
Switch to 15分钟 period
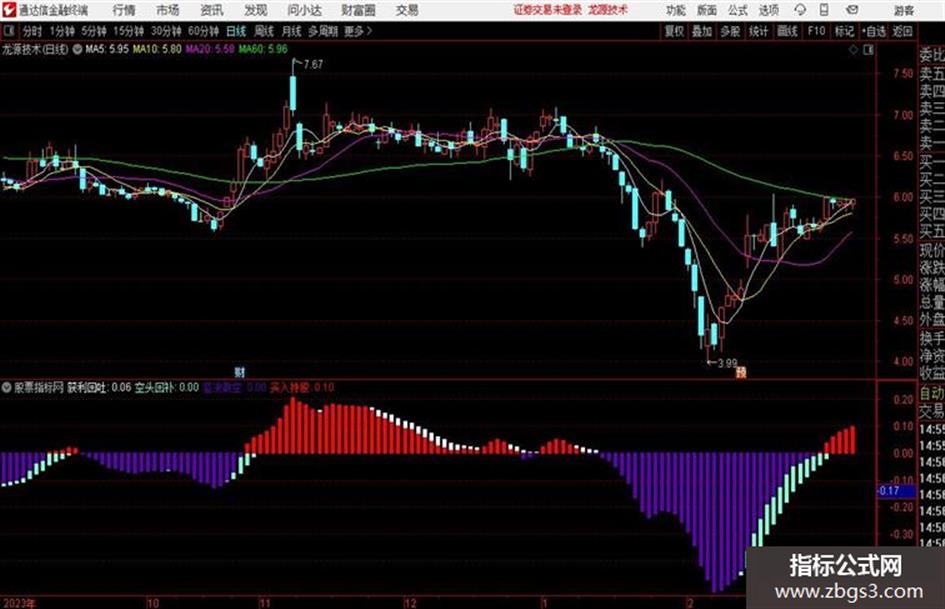[x=128, y=31]
